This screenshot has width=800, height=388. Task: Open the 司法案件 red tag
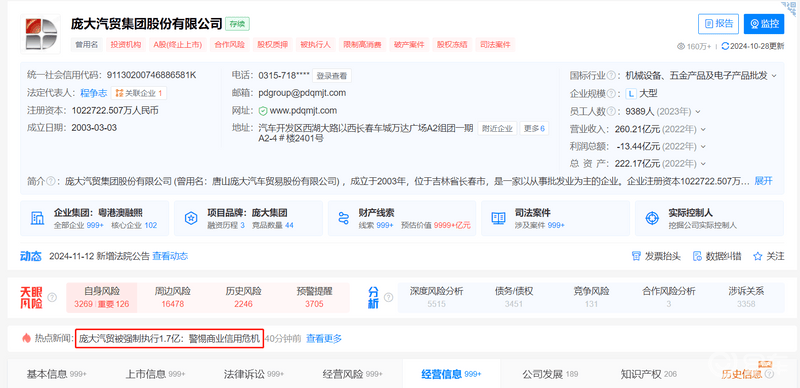[495, 45]
